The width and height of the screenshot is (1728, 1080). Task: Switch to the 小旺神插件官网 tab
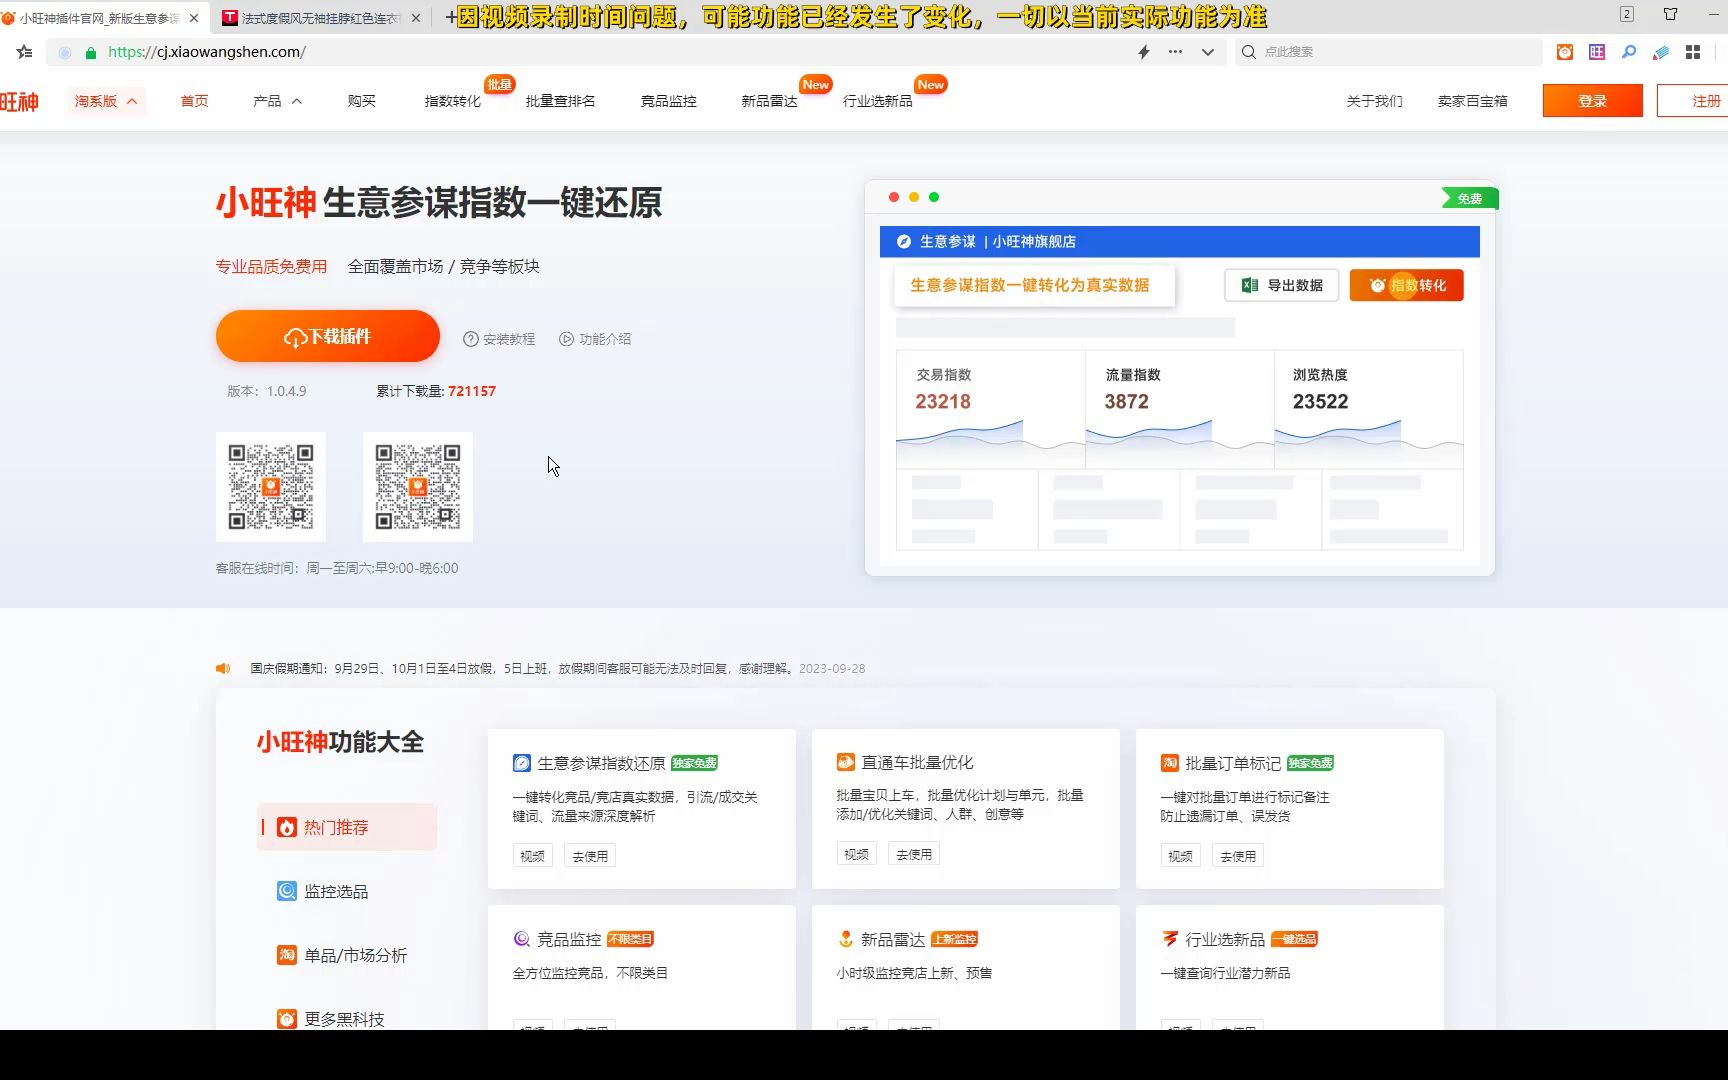[100, 18]
